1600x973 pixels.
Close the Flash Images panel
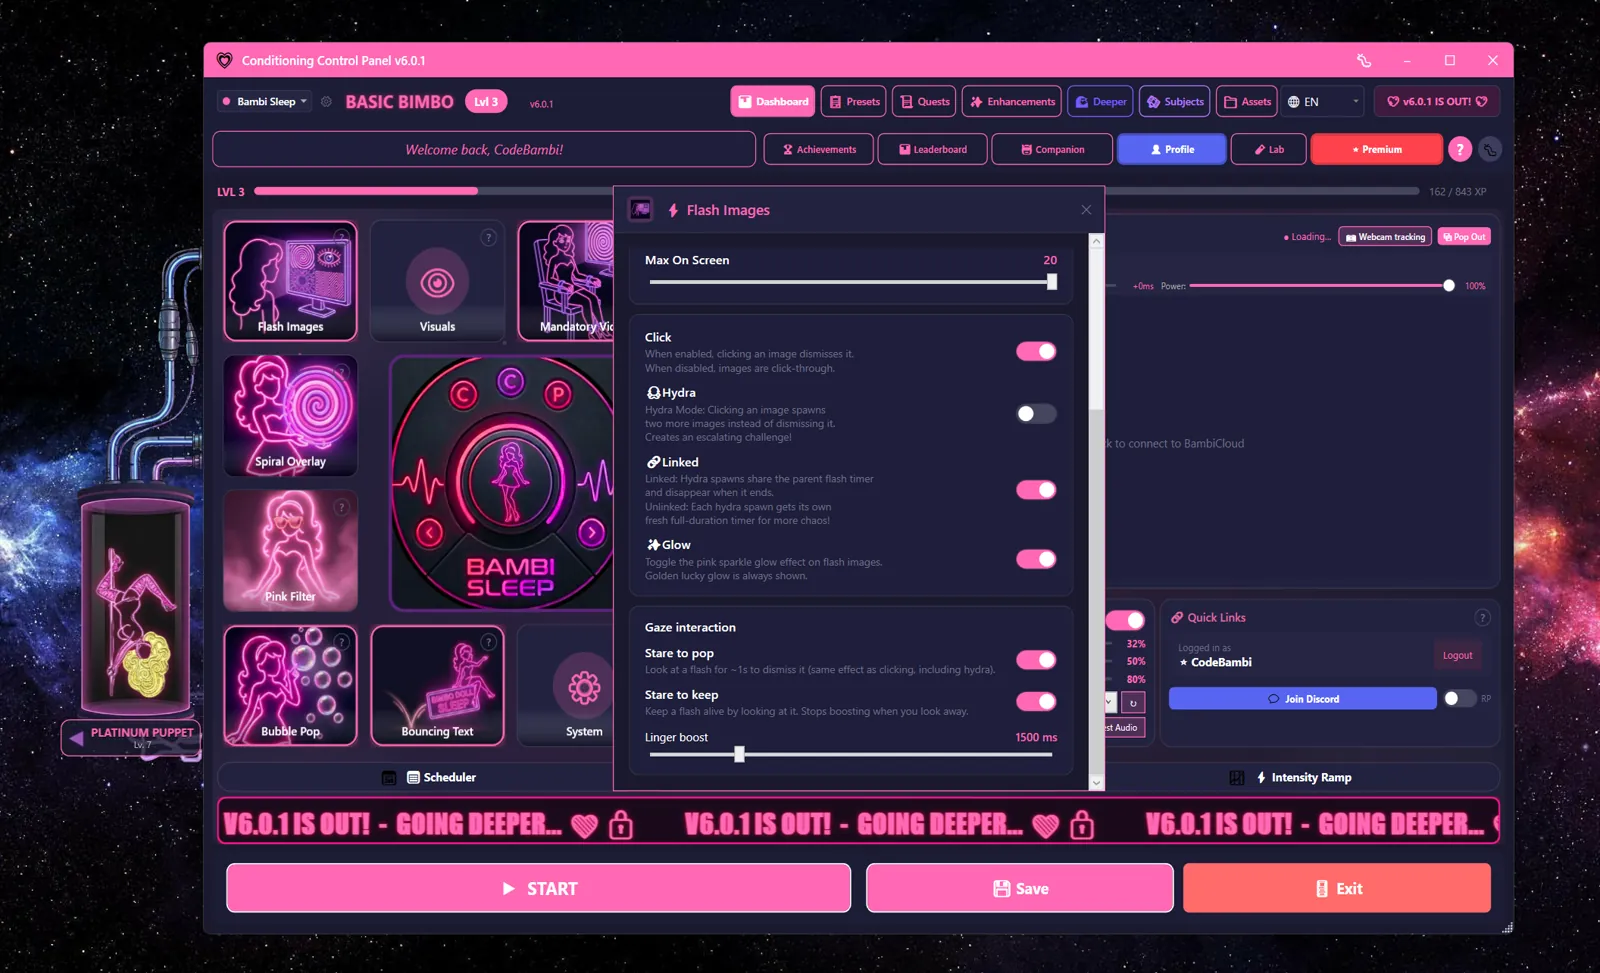[1086, 210]
